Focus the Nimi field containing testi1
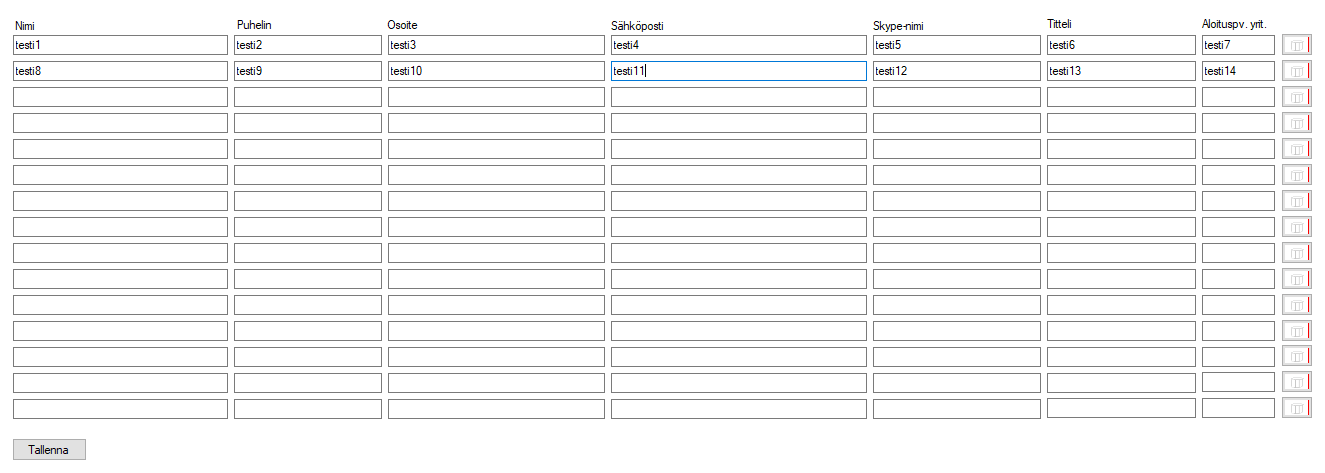 point(121,45)
